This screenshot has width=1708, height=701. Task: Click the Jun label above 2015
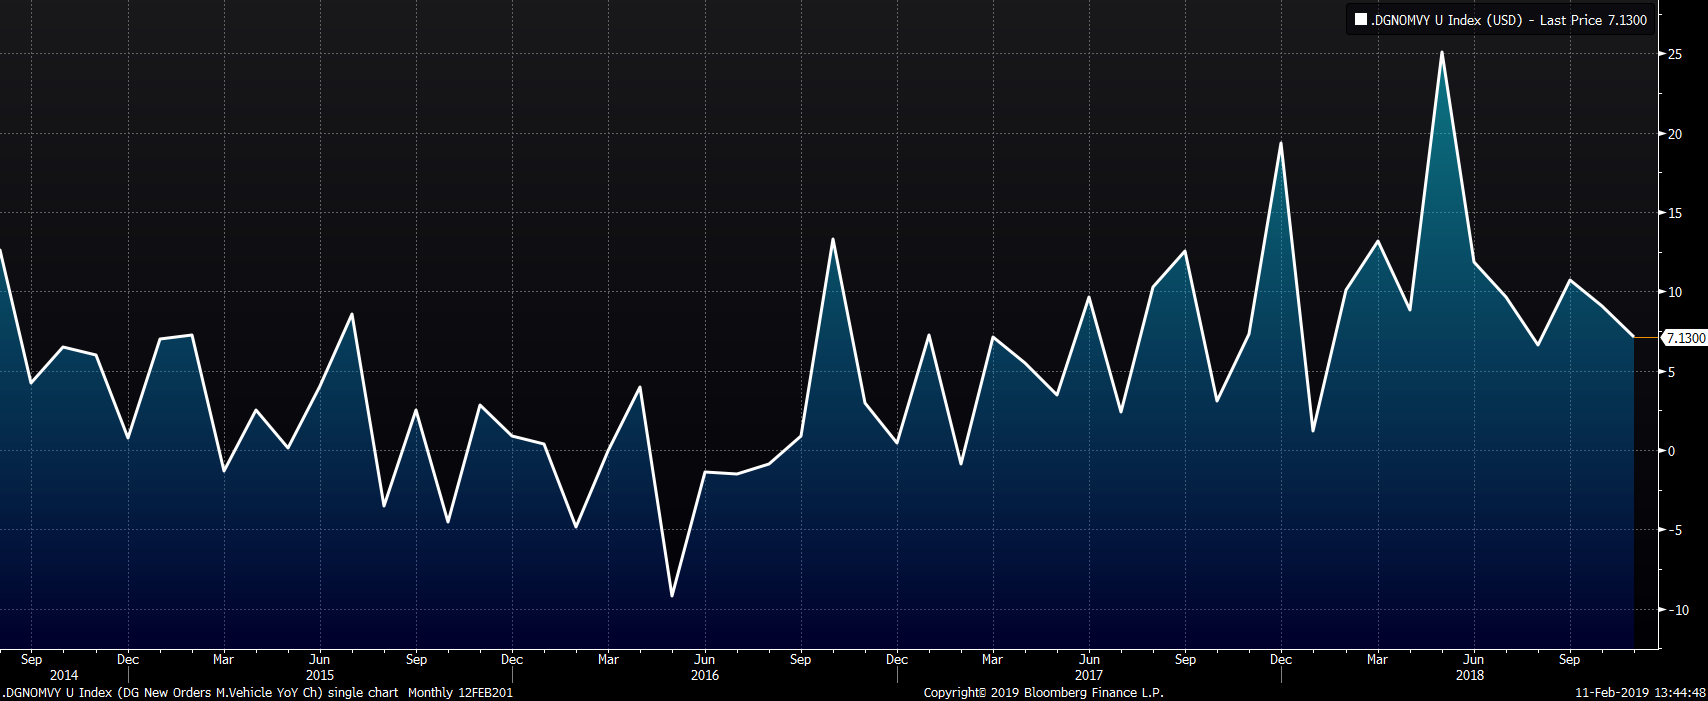pyautogui.click(x=320, y=660)
